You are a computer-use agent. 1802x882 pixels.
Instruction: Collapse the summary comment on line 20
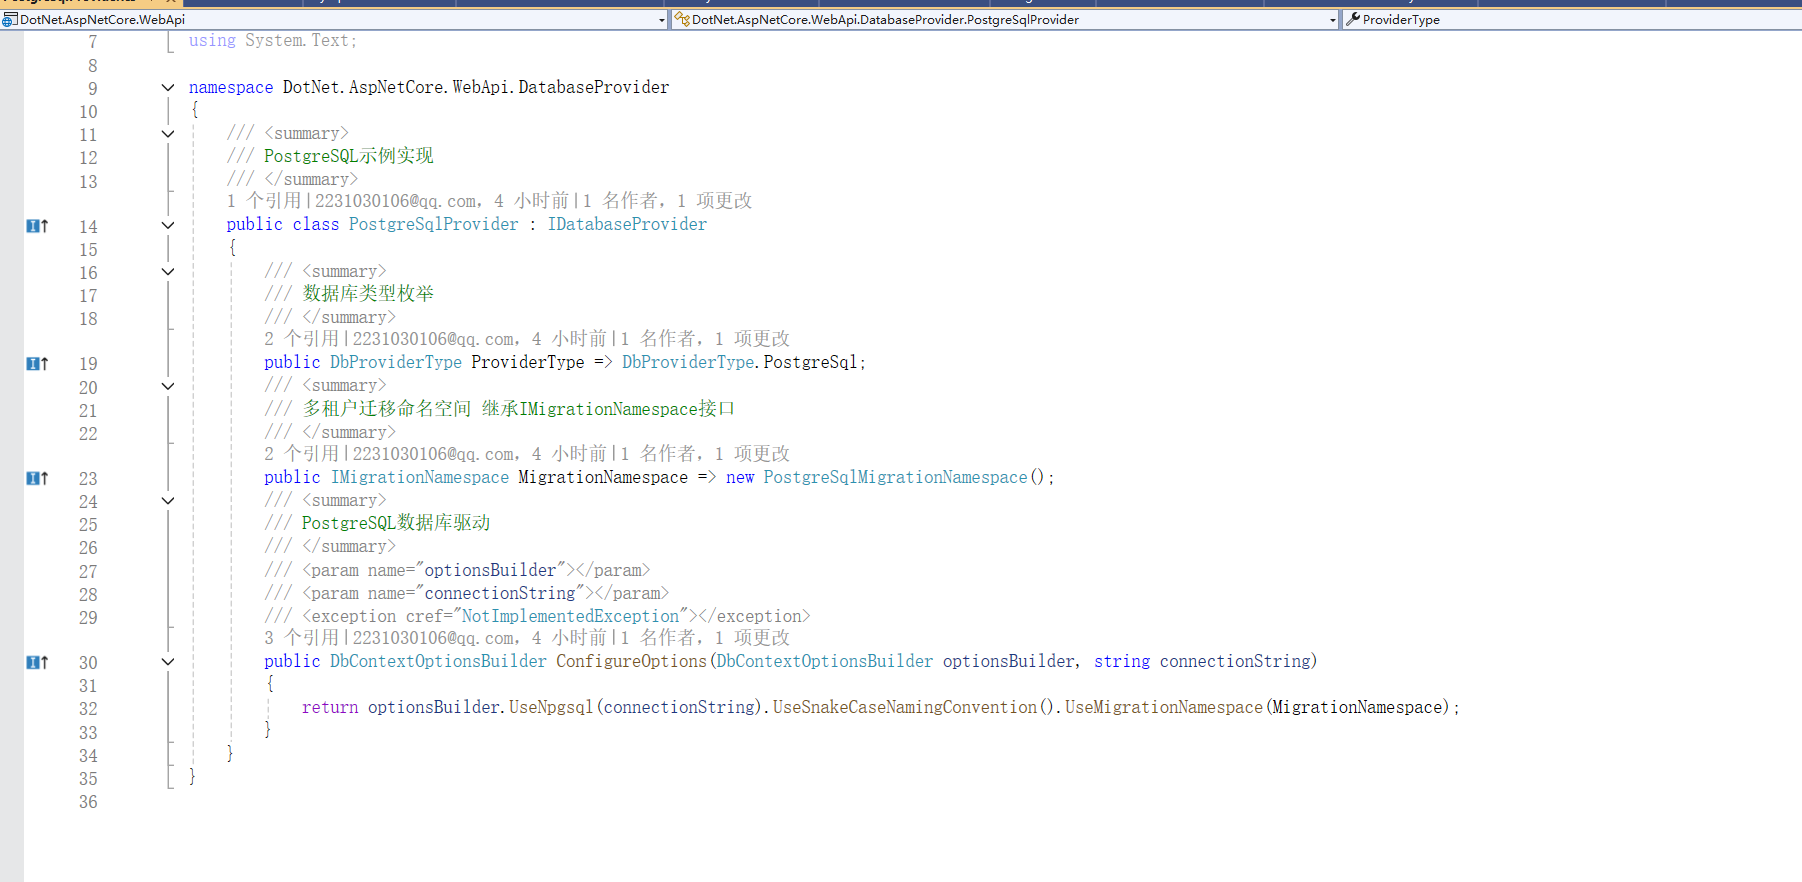click(168, 387)
